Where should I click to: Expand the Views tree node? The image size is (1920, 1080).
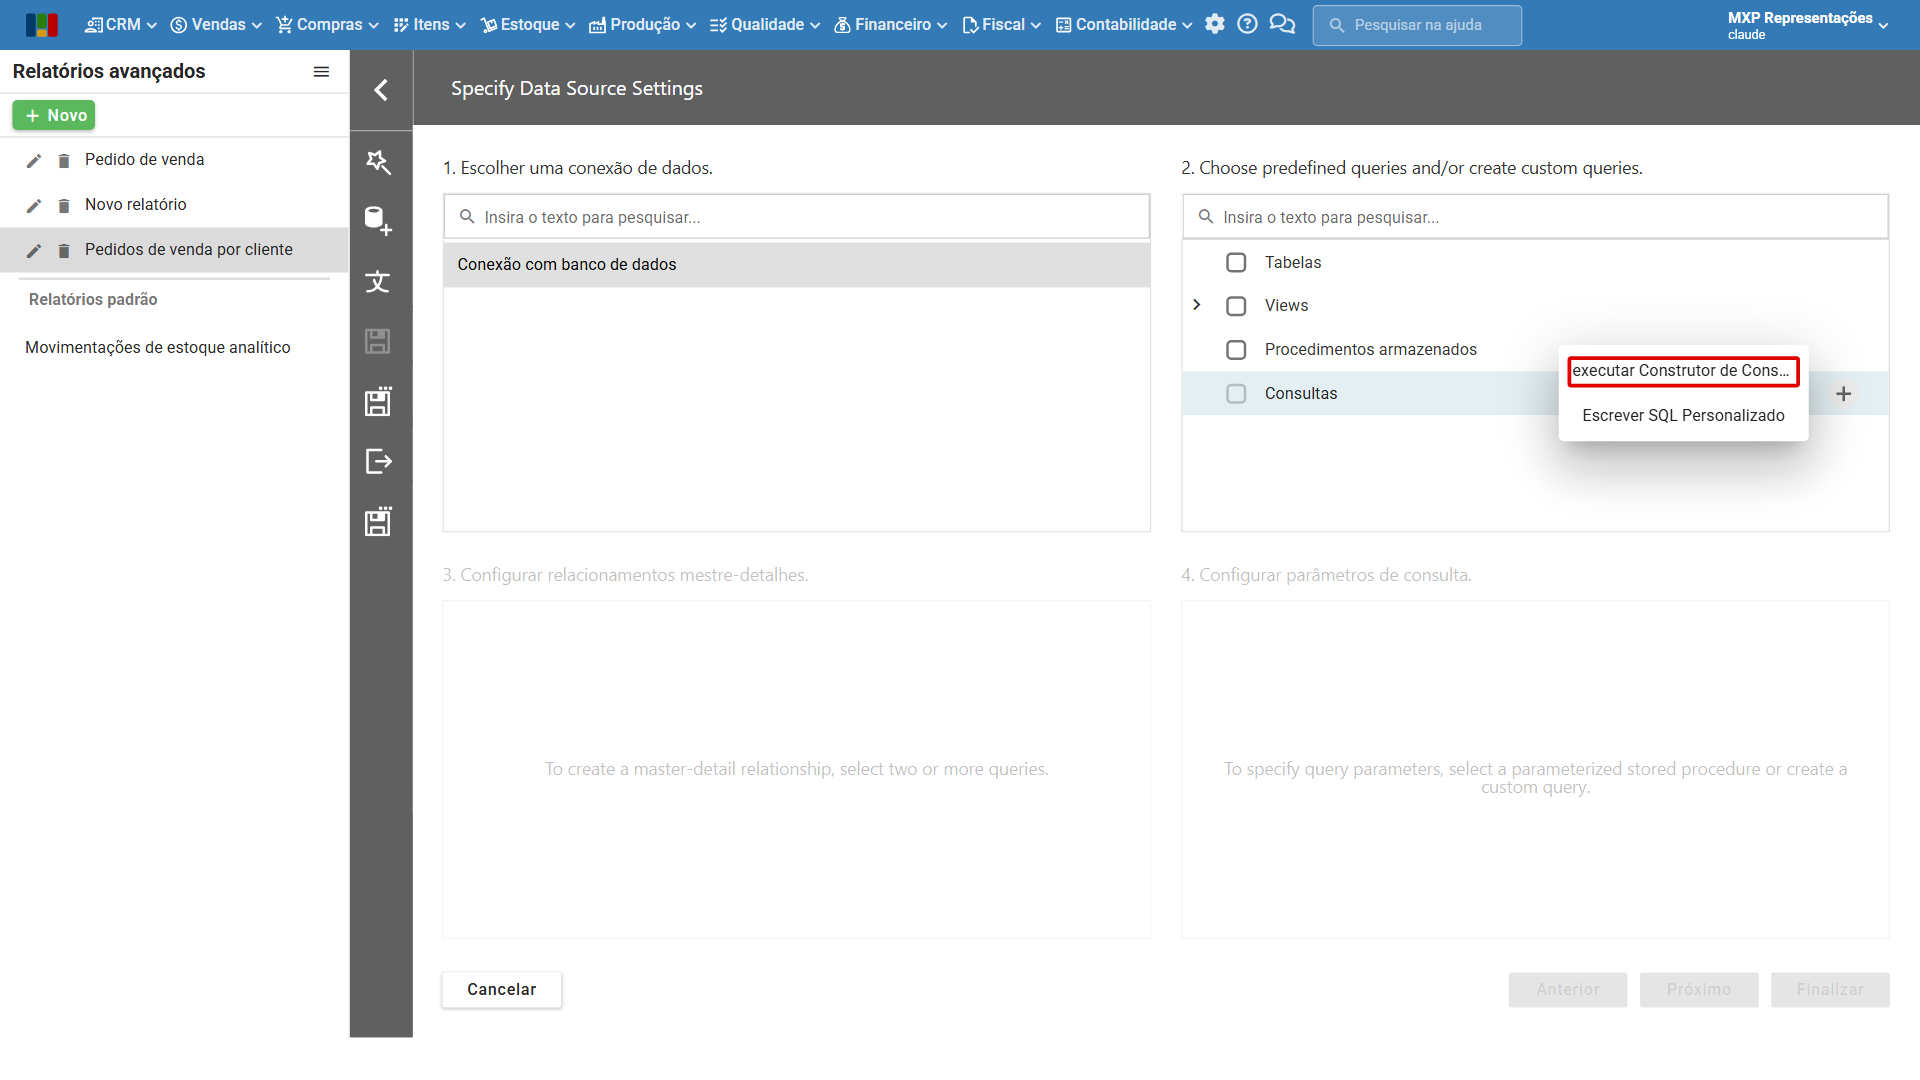1196,305
